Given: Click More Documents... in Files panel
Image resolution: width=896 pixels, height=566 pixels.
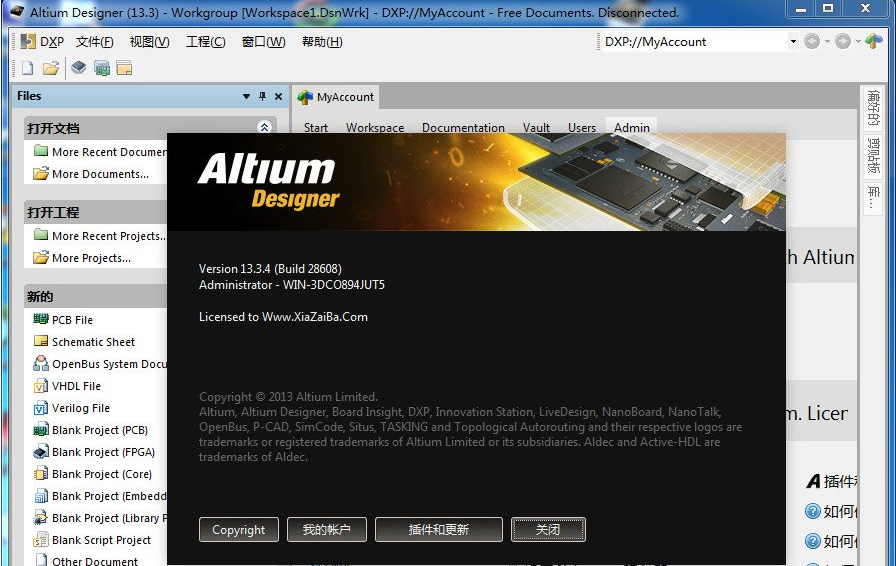Looking at the screenshot, I should tap(91, 174).
